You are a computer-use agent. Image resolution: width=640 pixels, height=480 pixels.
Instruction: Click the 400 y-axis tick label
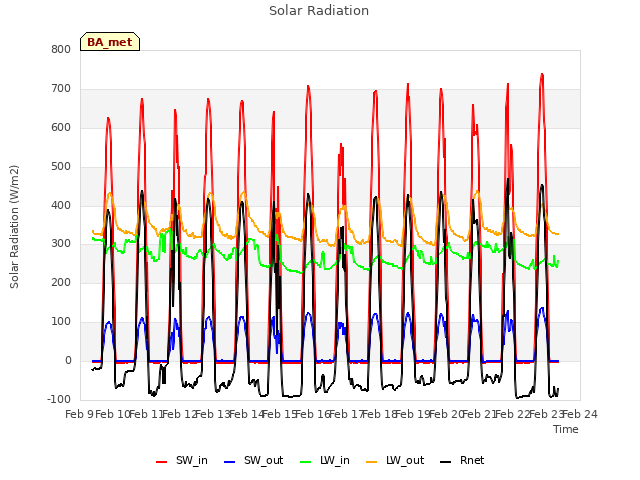[61, 205]
